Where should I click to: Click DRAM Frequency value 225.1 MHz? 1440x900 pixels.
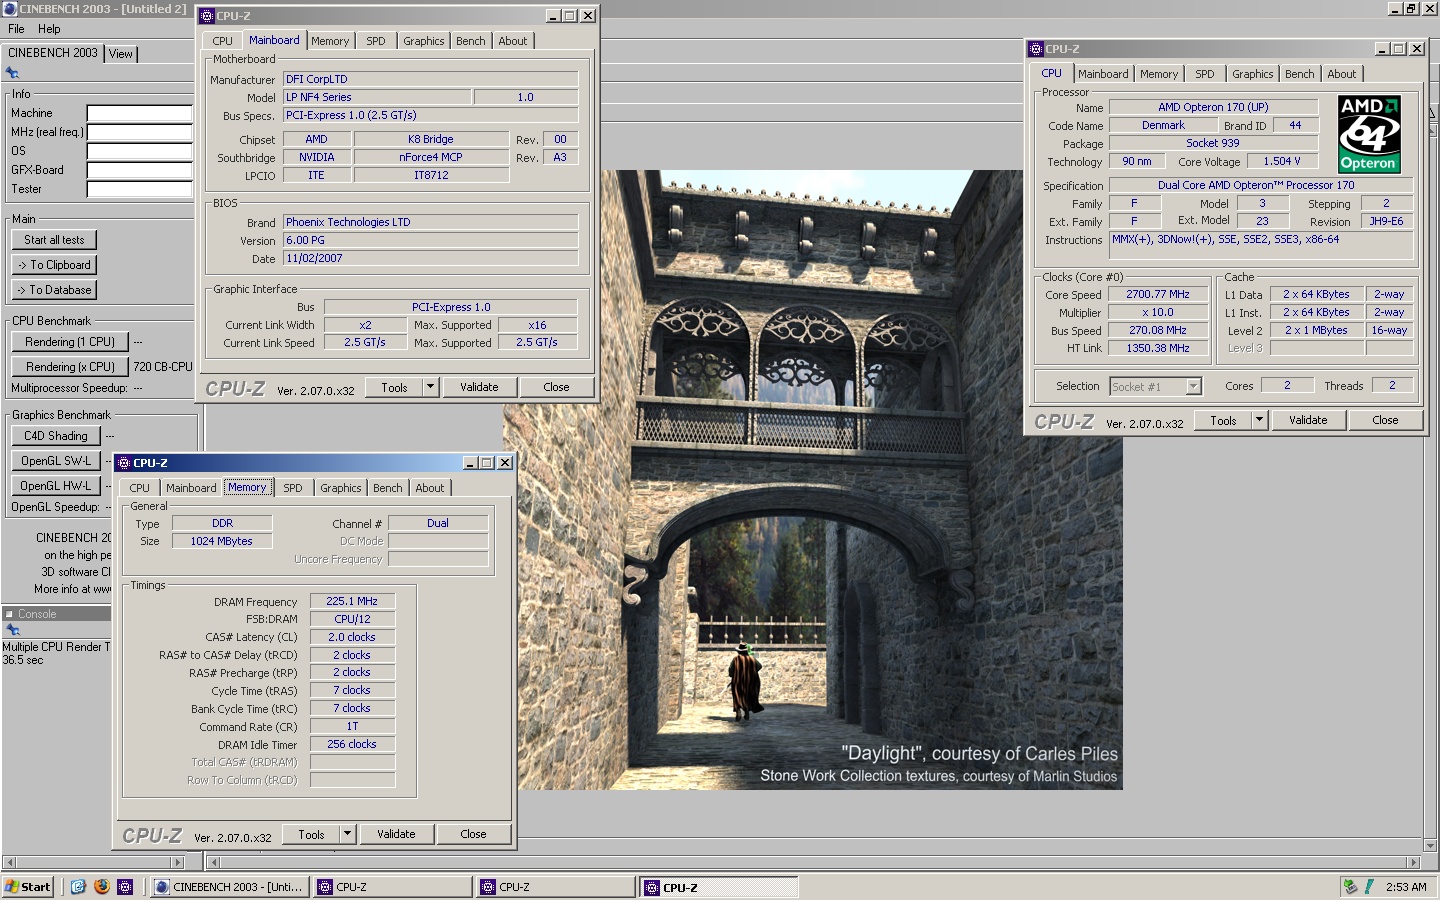tap(352, 601)
